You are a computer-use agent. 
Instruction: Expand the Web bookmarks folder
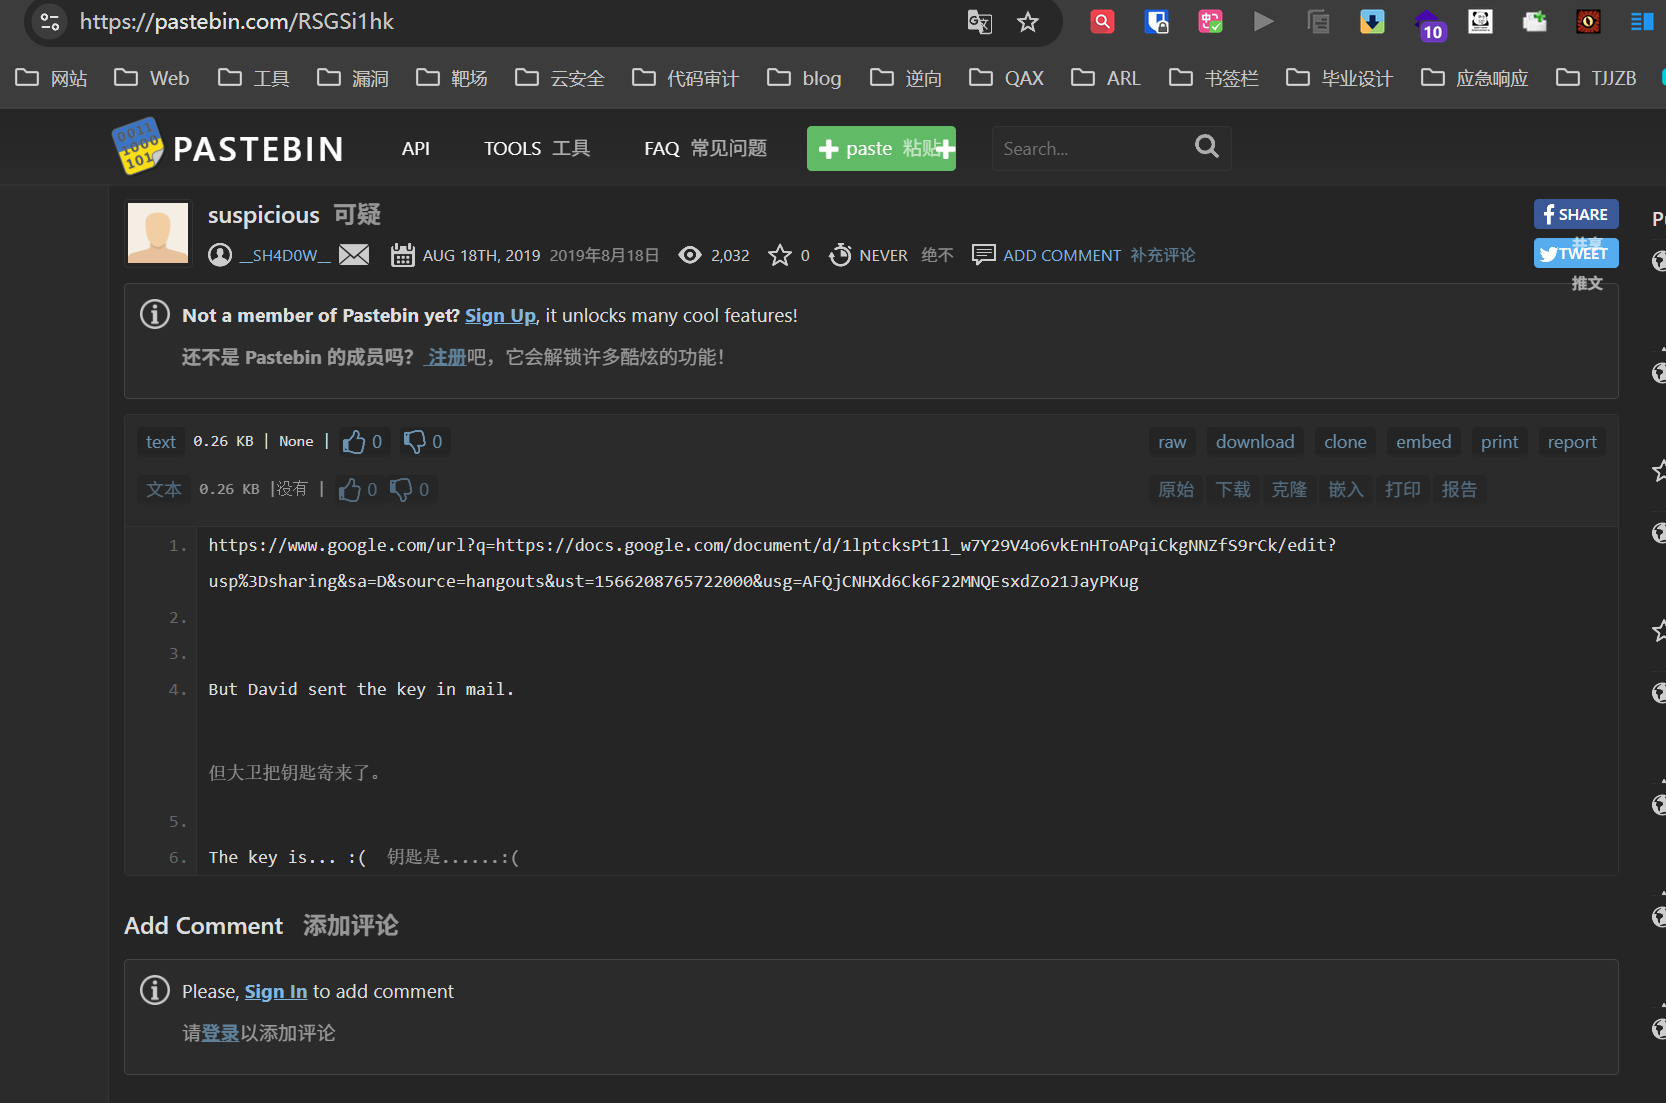(152, 78)
